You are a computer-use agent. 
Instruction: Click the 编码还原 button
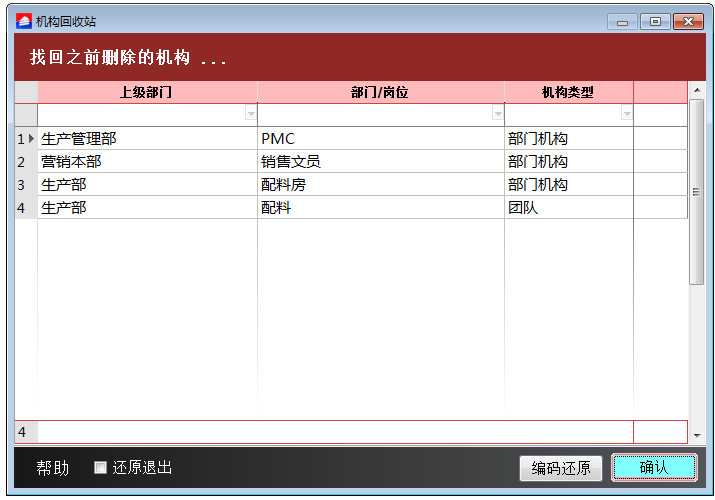point(561,468)
